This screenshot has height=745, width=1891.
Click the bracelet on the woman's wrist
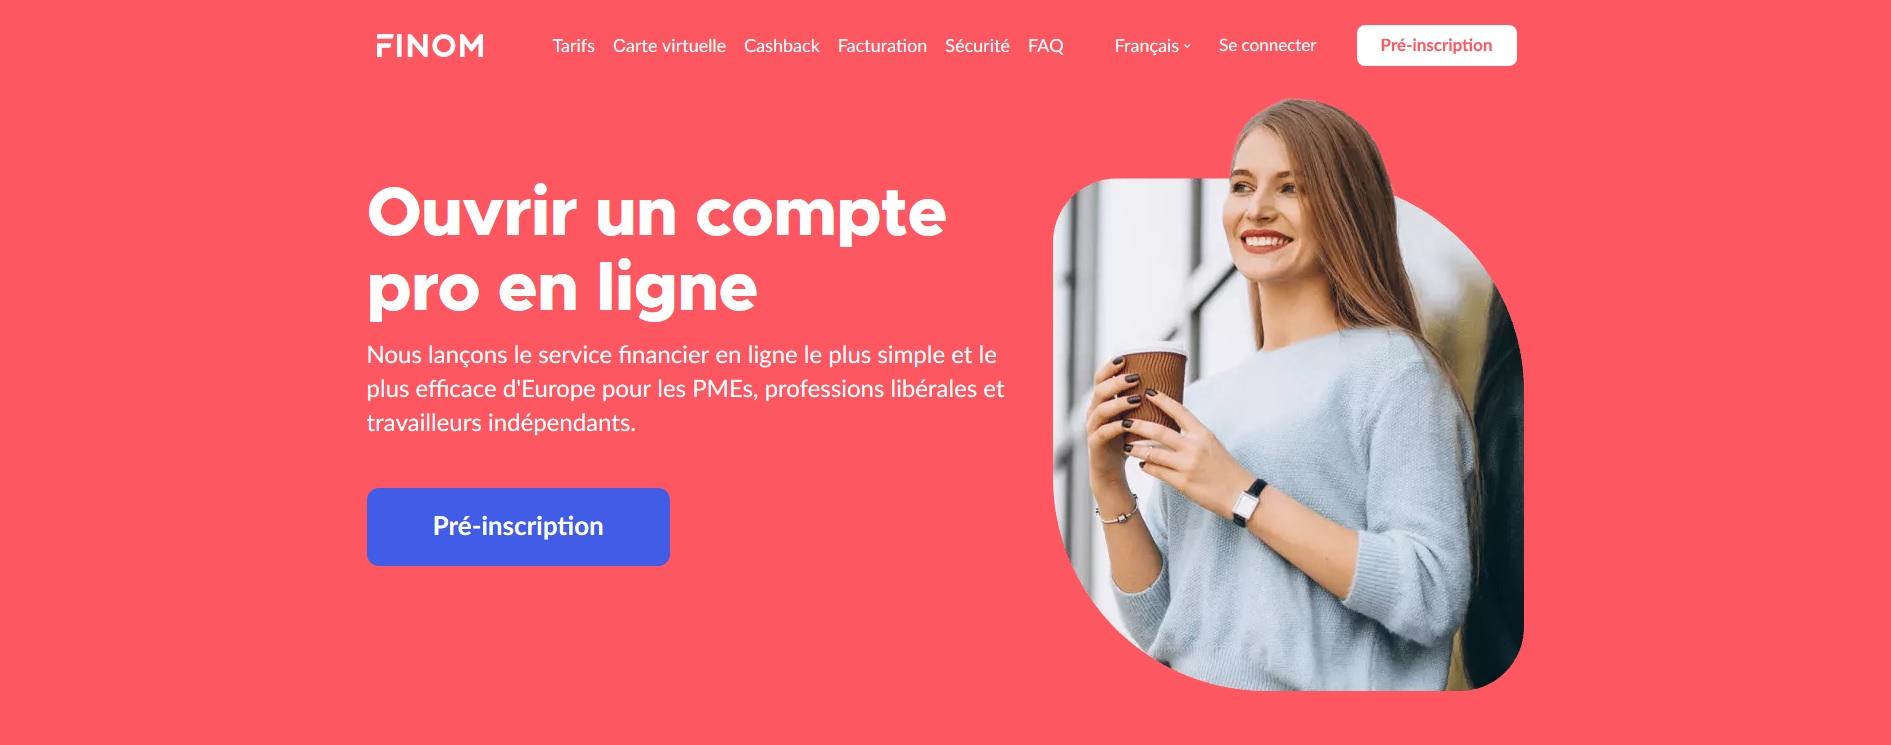click(x=1117, y=512)
